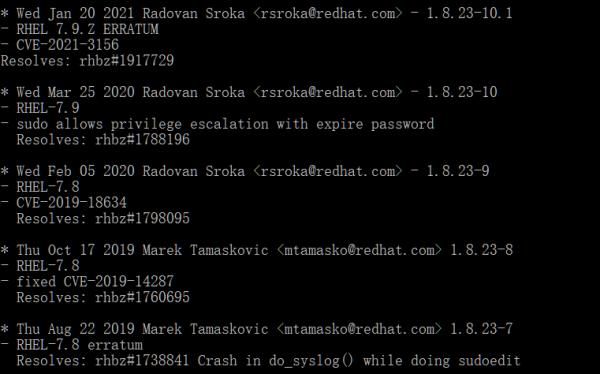Viewport: 600px width, 374px height.
Task: Click the CVE-2019-18634 line
Action: coord(64,203)
